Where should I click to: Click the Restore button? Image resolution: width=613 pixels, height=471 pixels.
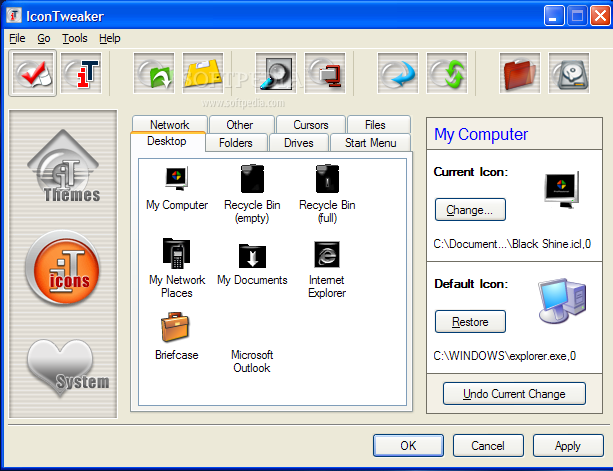470,322
